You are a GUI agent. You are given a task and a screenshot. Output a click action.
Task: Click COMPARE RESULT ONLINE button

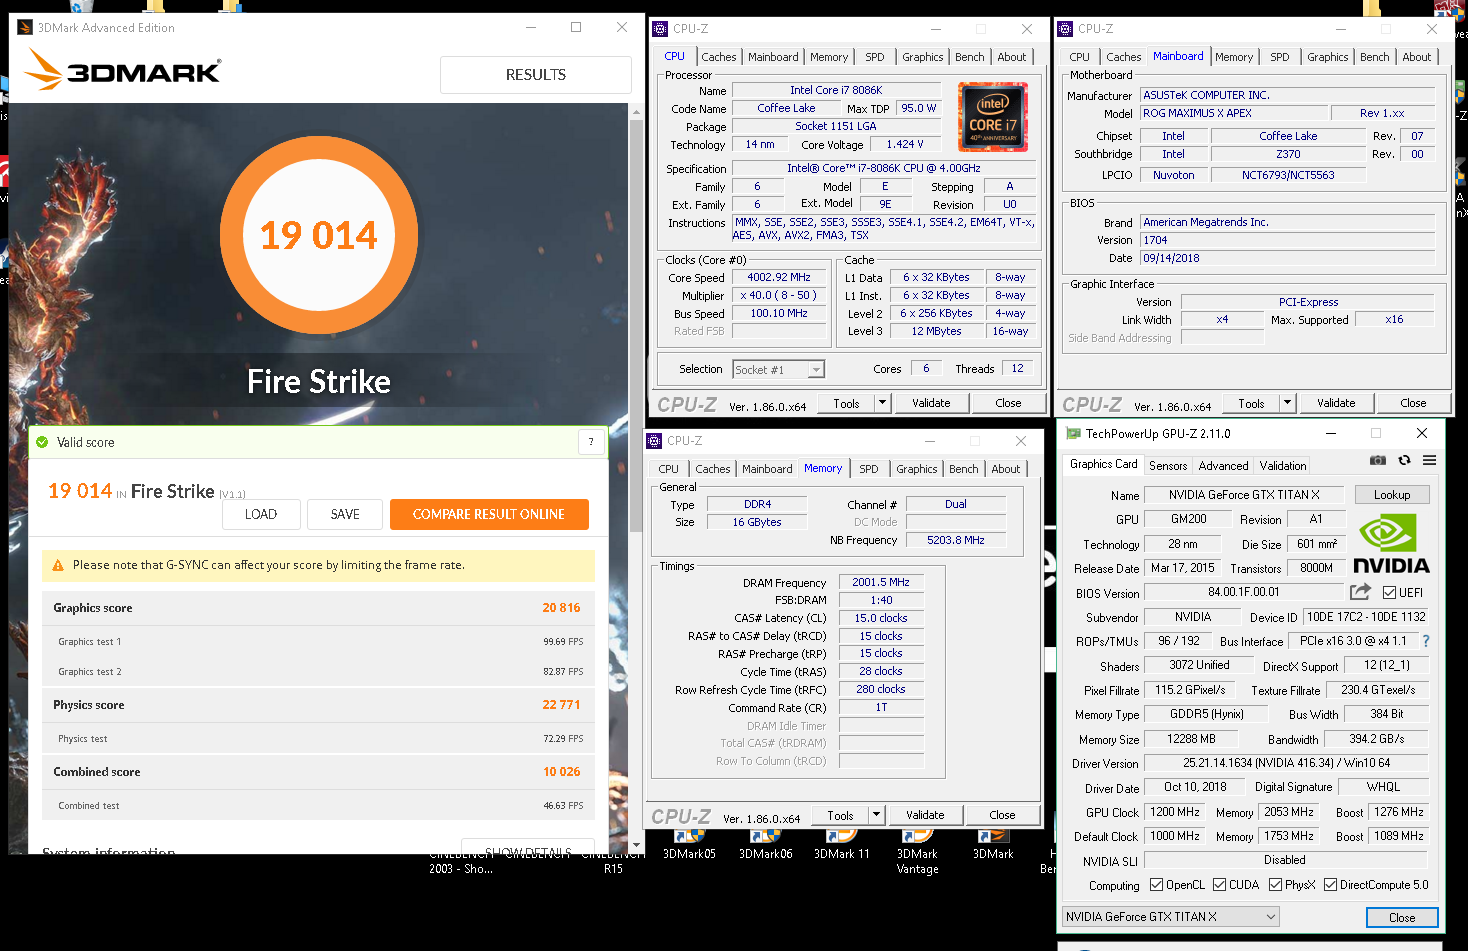[489, 514]
